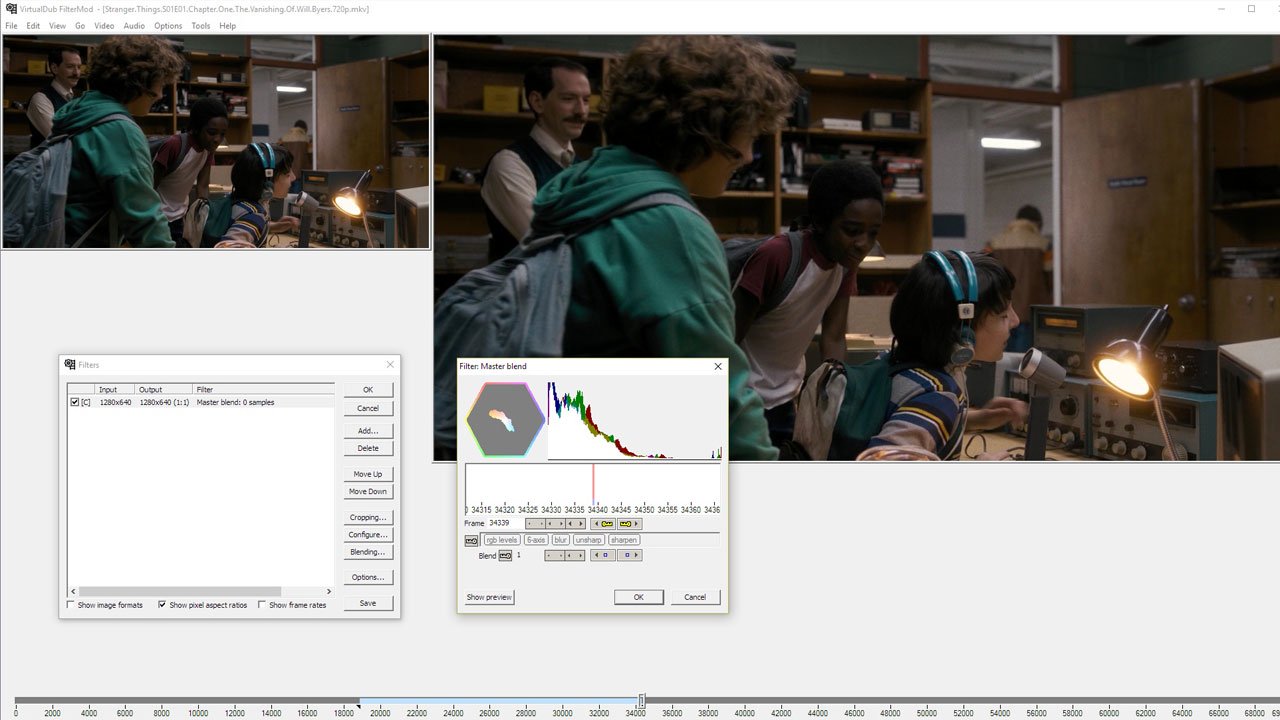Image resolution: width=1280 pixels, height=720 pixels.
Task: Go to previous blend point square button
Action: (x=603, y=556)
